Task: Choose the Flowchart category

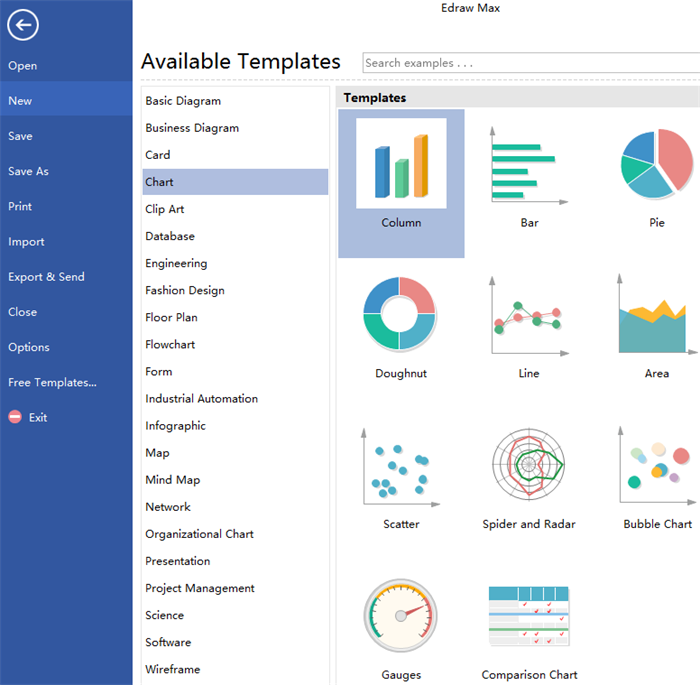Action: [235, 345]
